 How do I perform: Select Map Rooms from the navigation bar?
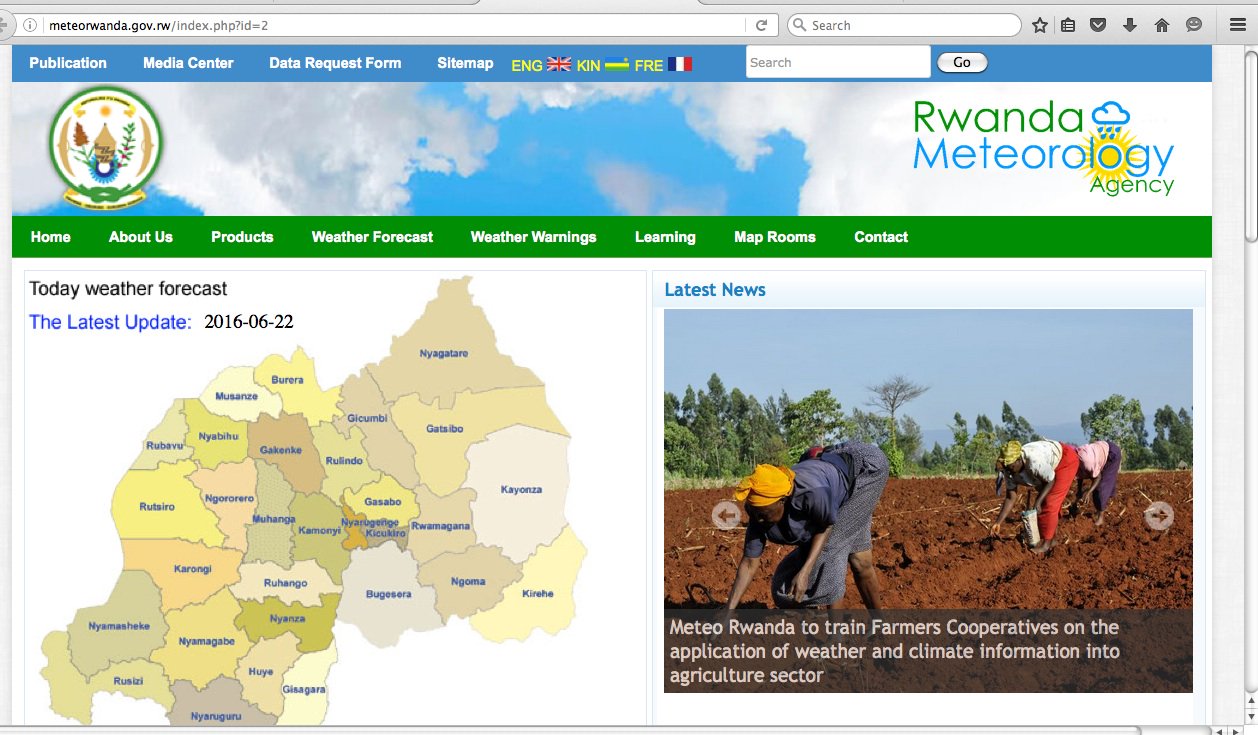click(x=775, y=237)
